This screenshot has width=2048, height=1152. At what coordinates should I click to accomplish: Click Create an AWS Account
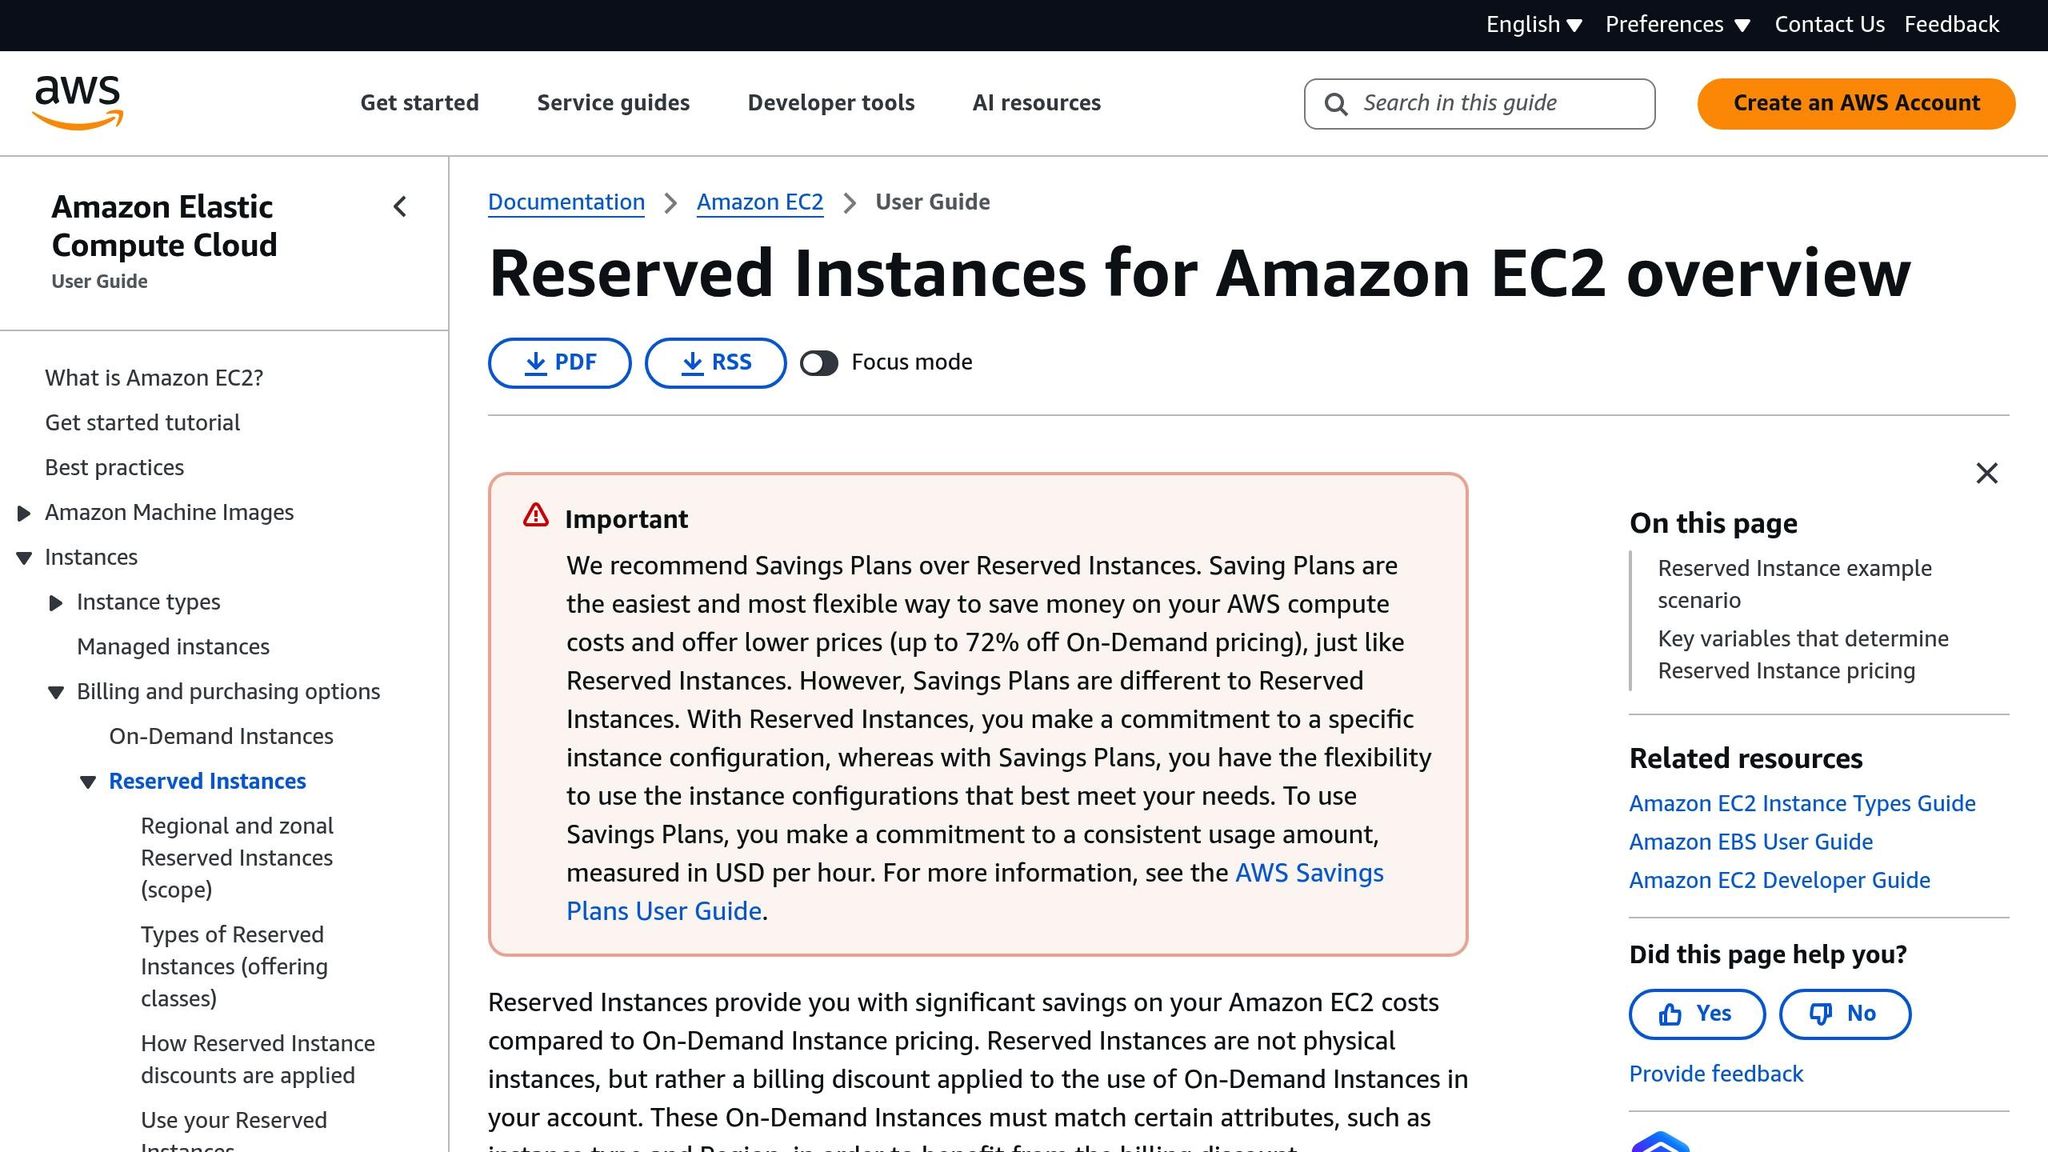pyautogui.click(x=1855, y=102)
